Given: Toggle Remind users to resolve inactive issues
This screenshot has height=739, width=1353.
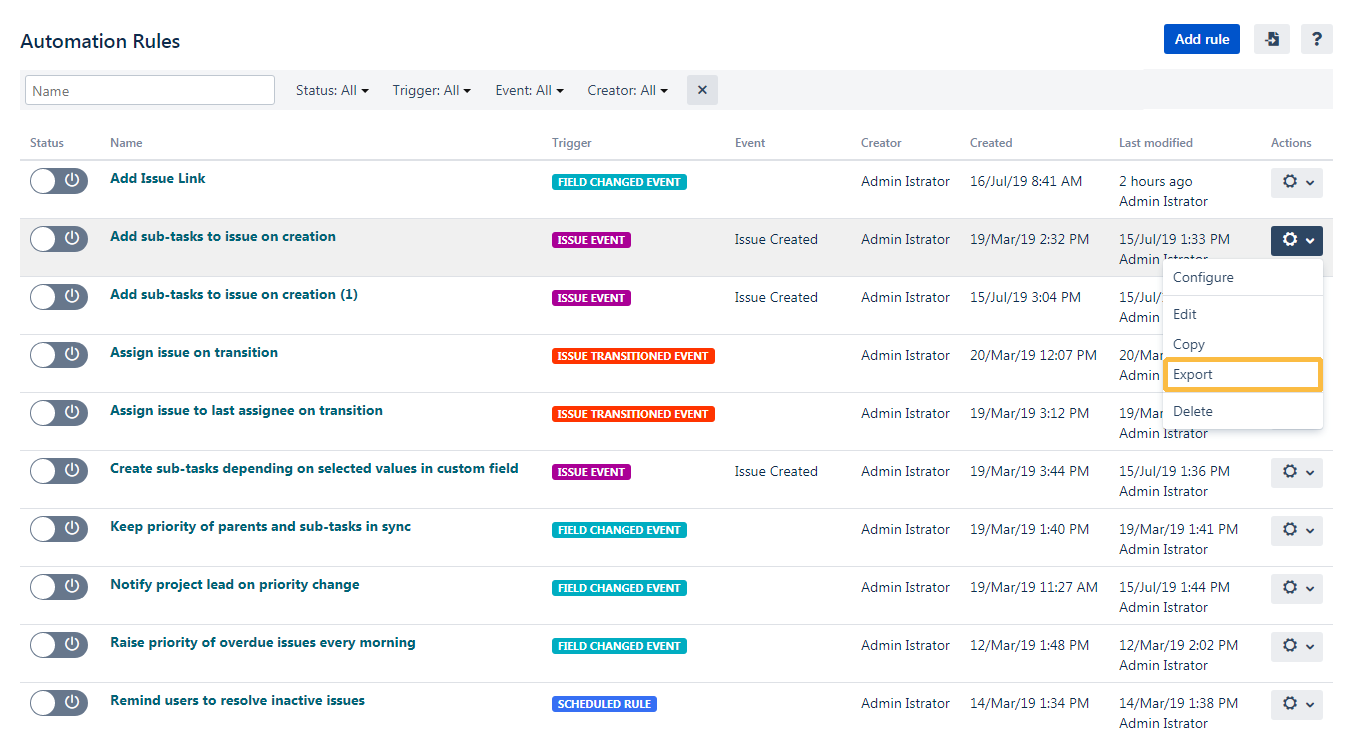Looking at the screenshot, I should pos(59,703).
